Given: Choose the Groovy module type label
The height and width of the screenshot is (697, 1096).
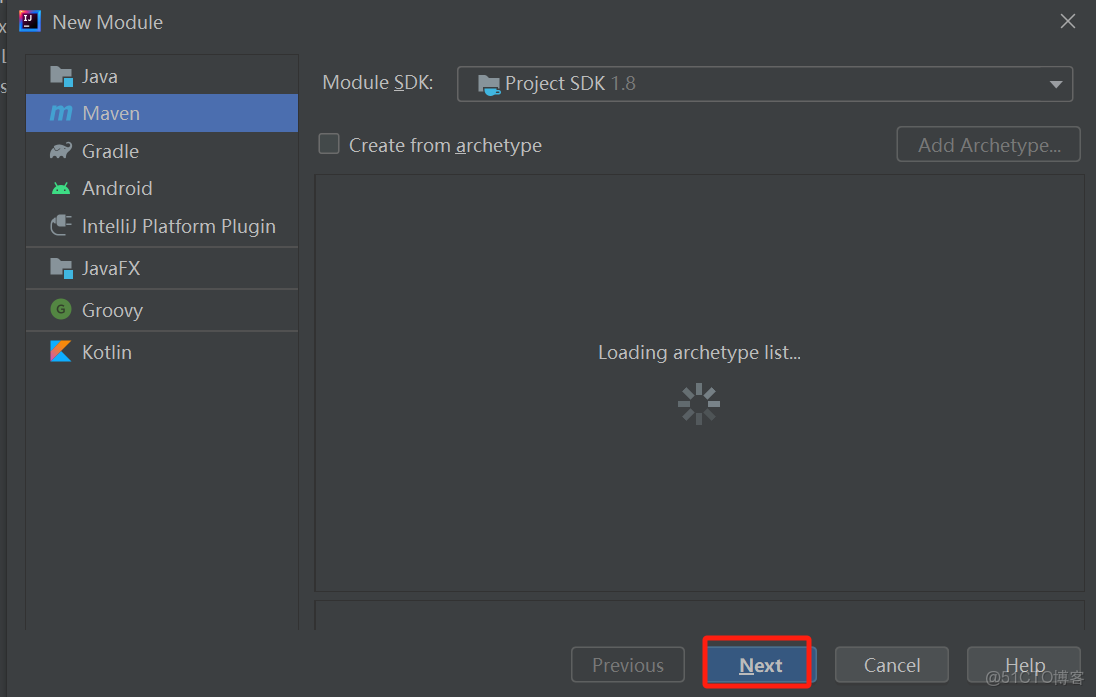Looking at the screenshot, I should tap(112, 310).
